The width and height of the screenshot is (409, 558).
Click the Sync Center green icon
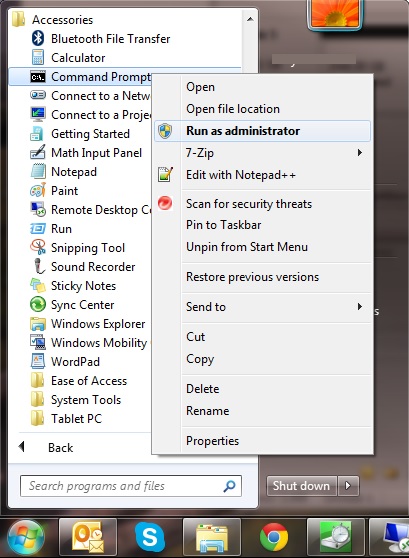pos(38,304)
